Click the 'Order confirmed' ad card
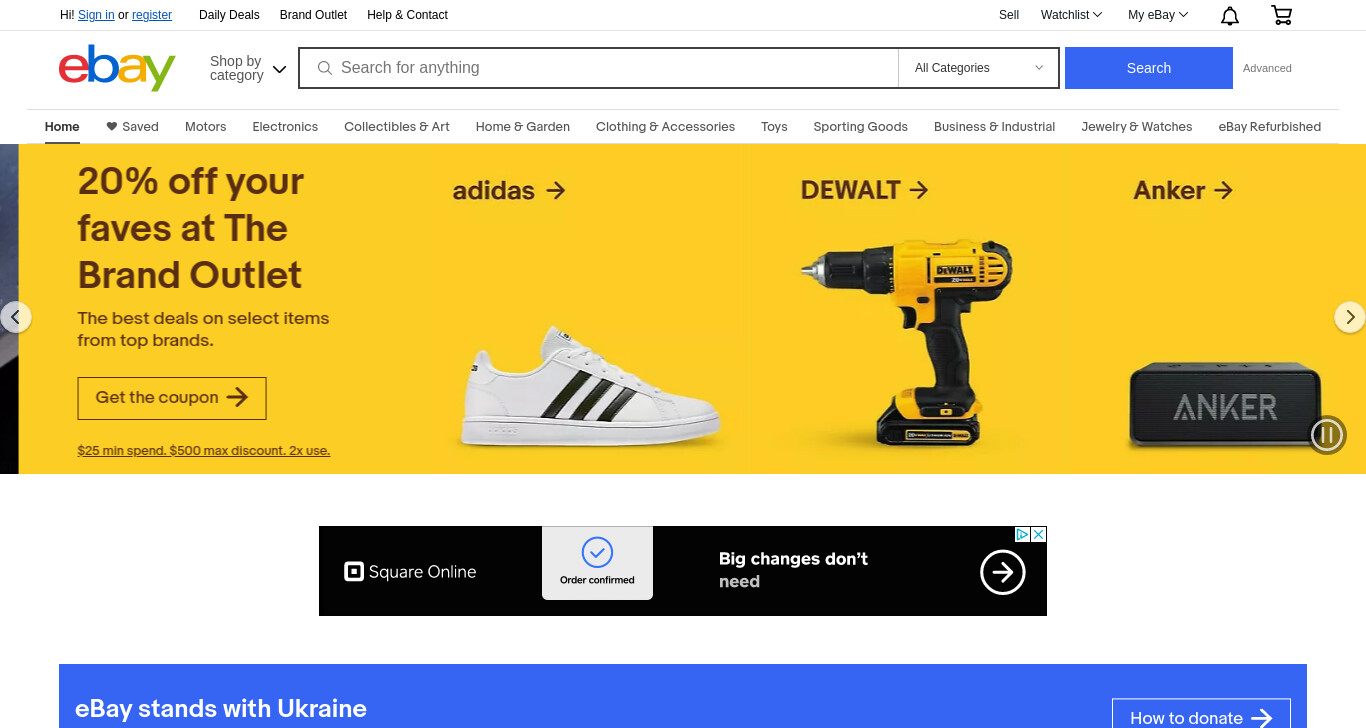Image resolution: width=1366 pixels, height=728 pixels. click(x=597, y=563)
